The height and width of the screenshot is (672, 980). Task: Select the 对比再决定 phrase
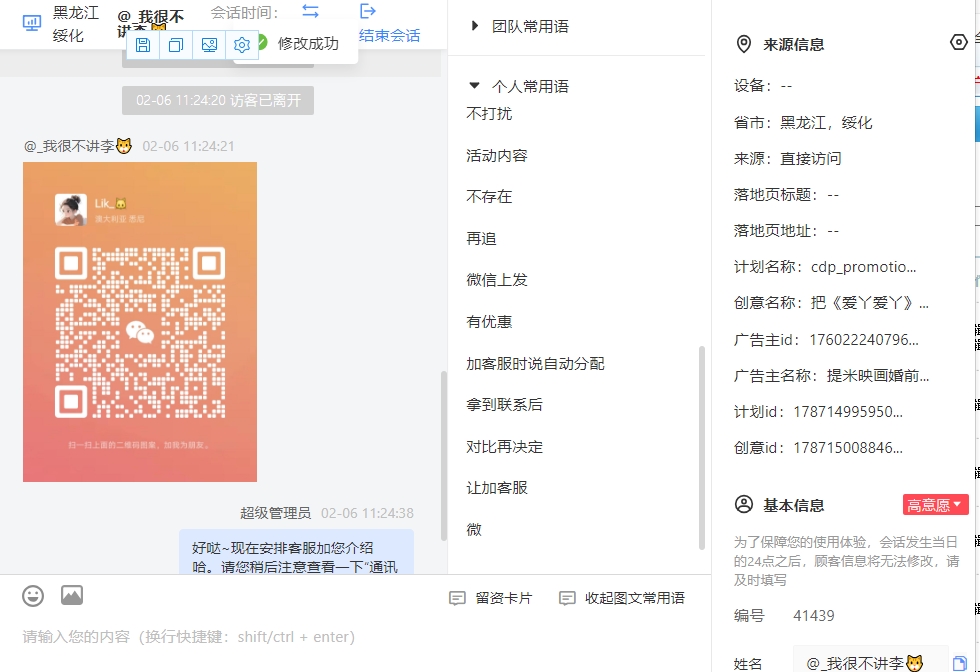click(x=504, y=446)
